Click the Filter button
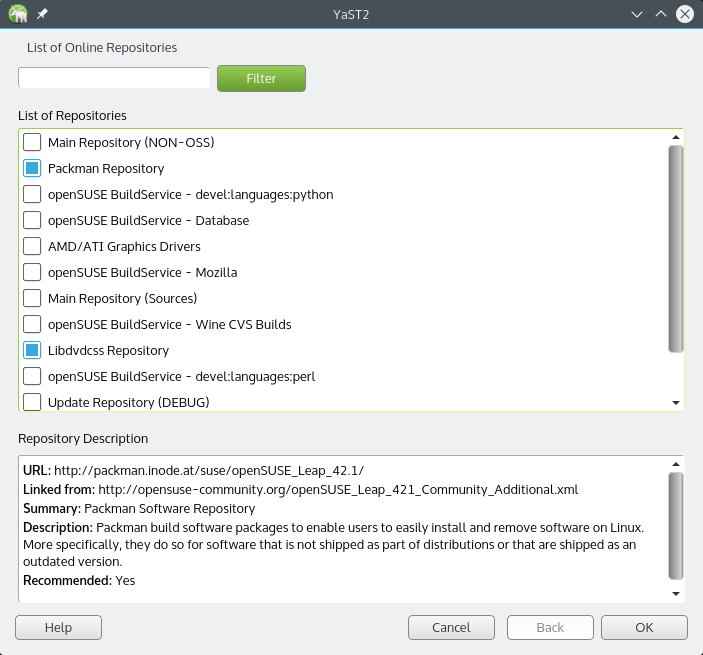The image size is (703, 655). 261,78
